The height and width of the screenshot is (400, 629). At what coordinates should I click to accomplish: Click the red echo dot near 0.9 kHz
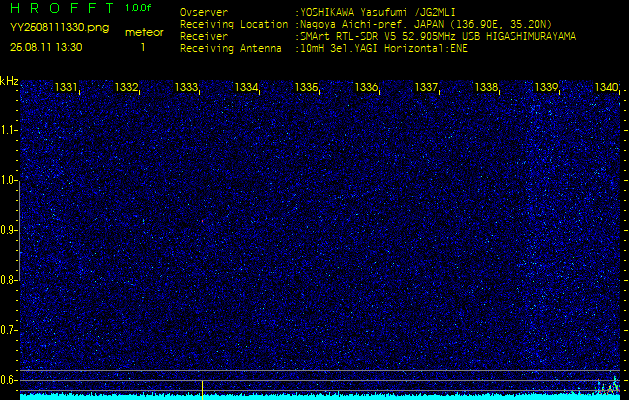tap(203, 221)
